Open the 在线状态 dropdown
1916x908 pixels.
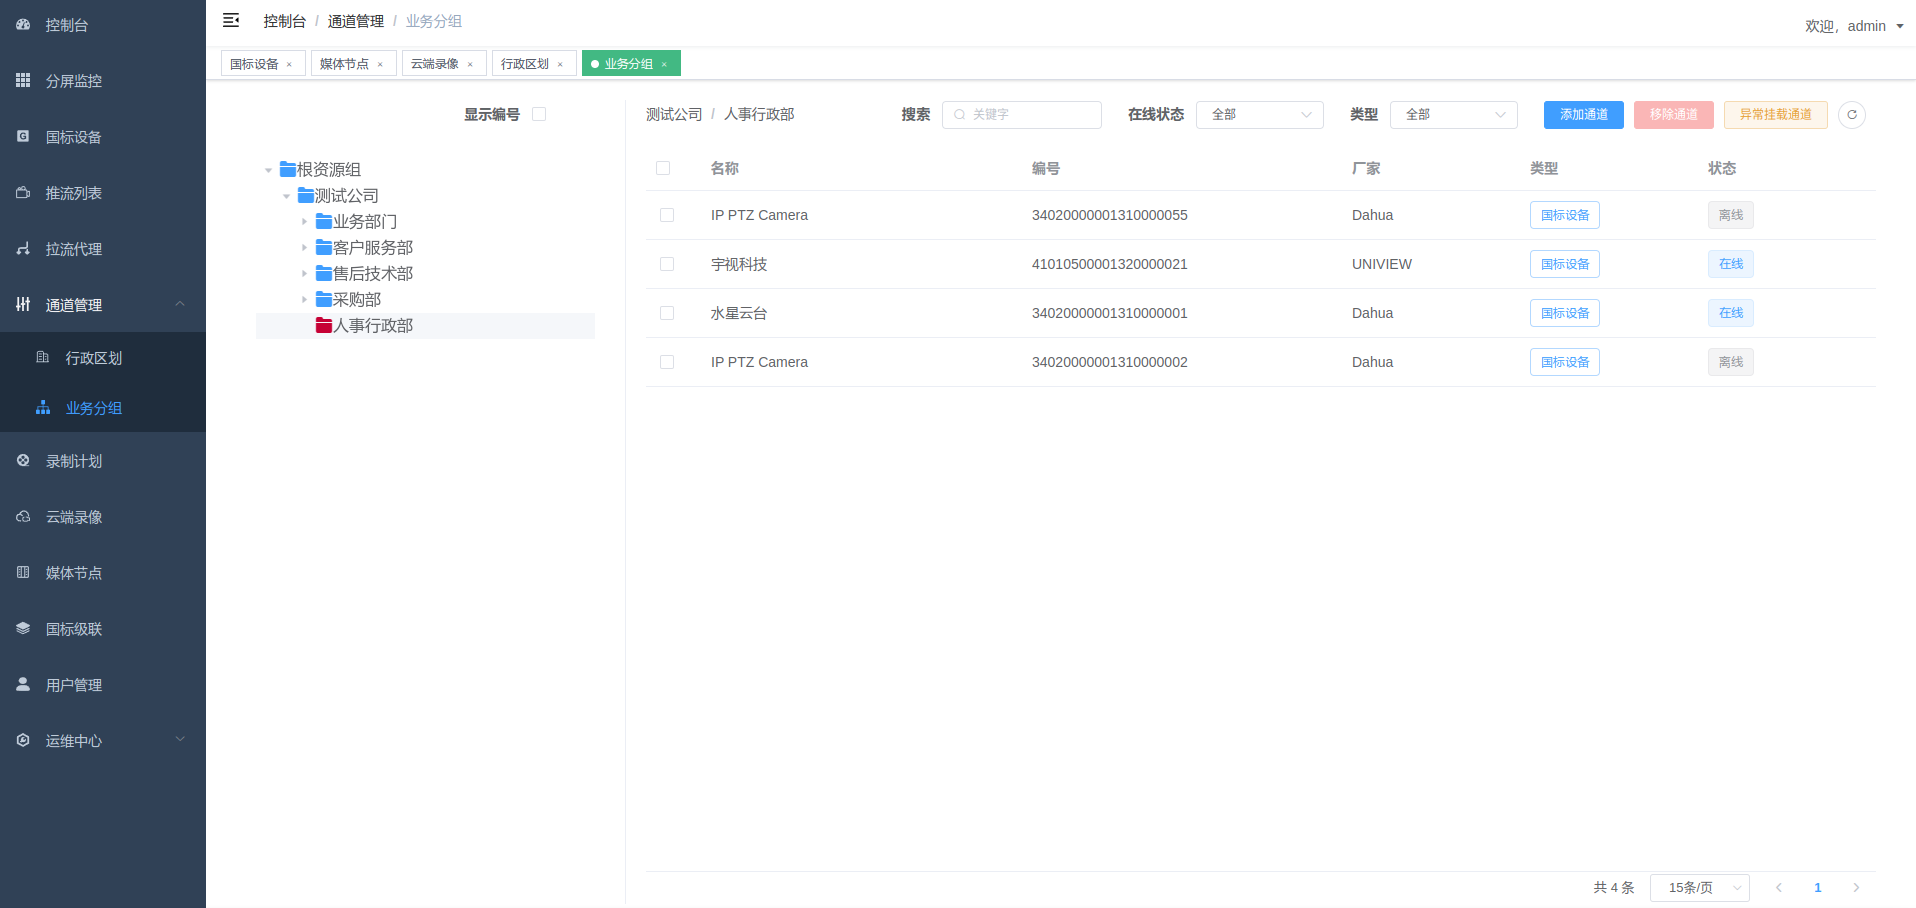1259,114
